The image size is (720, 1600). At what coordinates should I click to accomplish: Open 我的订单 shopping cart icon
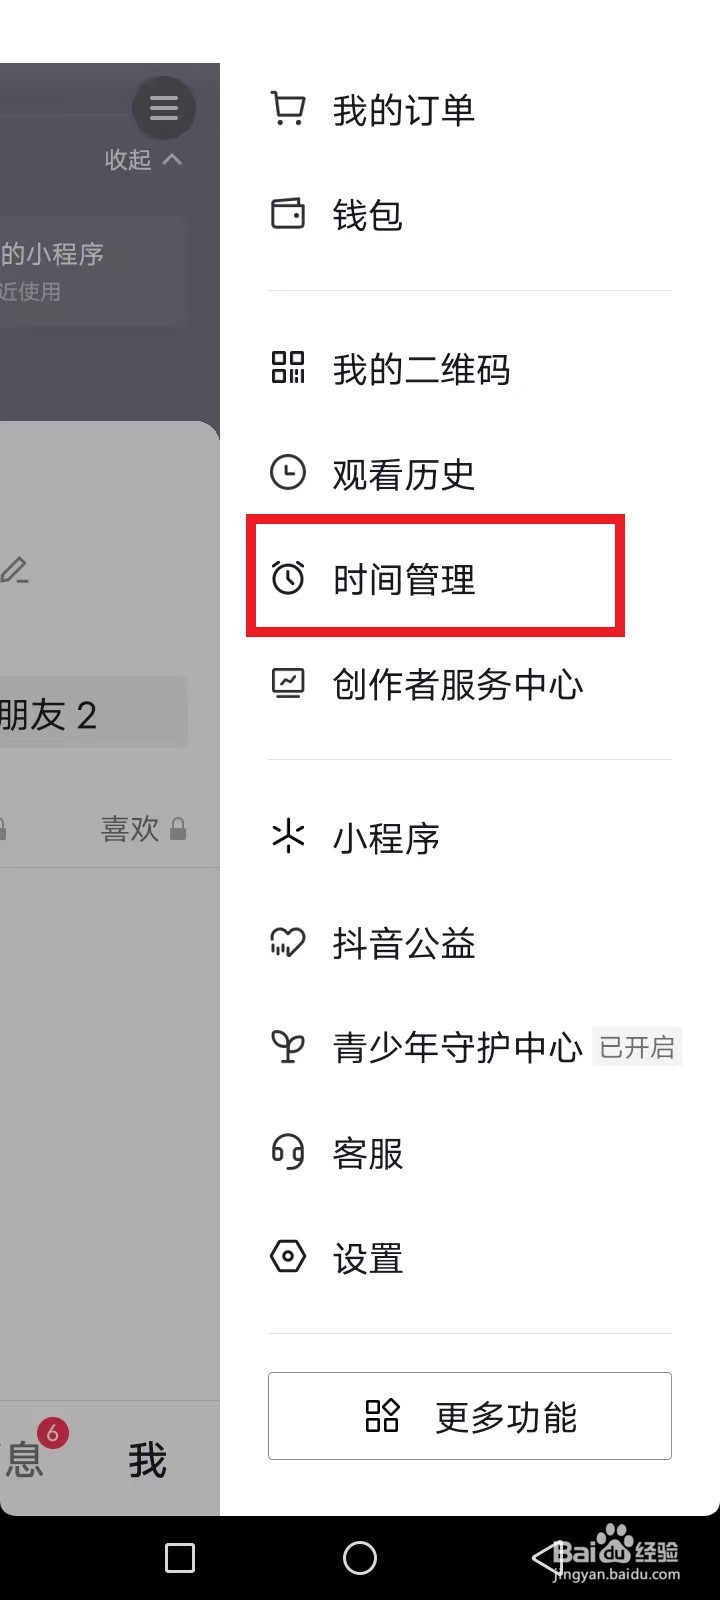(288, 109)
